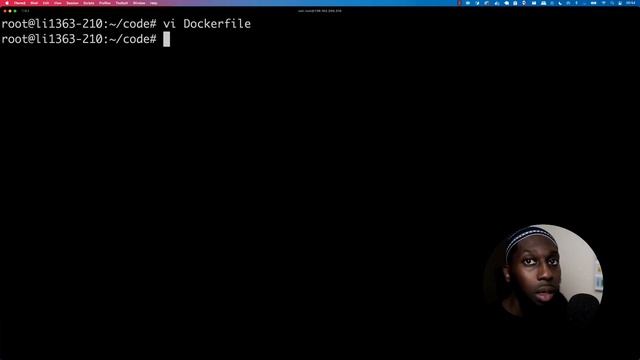Open the Scripts menu
640x360 pixels.
point(89,3)
